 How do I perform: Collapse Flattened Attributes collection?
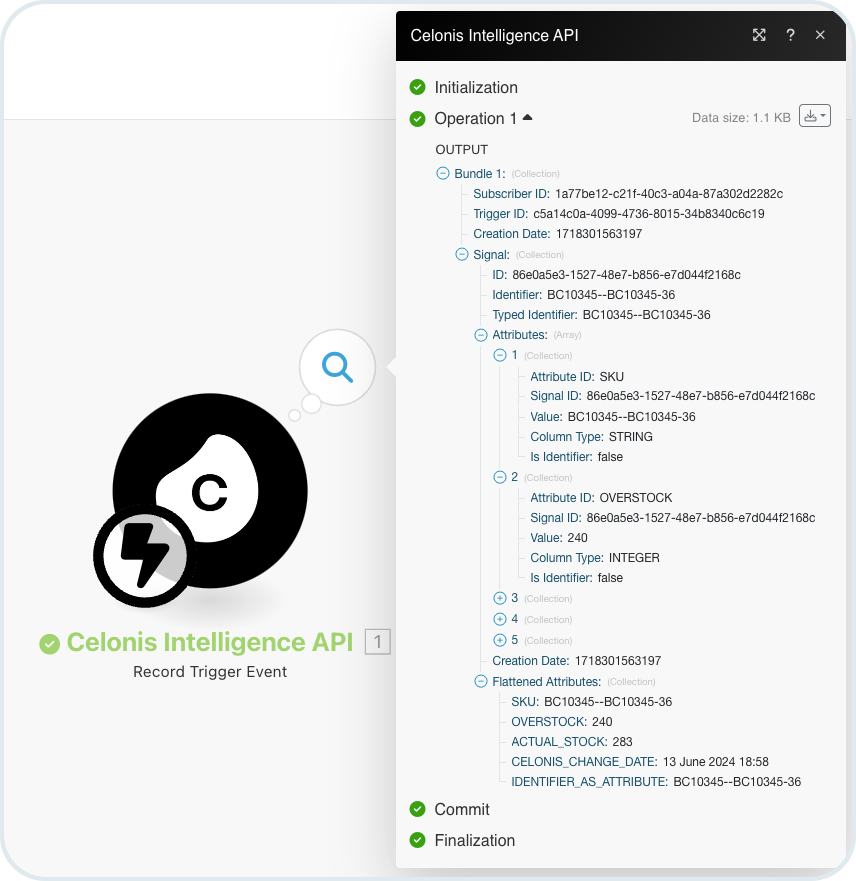[481, 682]
